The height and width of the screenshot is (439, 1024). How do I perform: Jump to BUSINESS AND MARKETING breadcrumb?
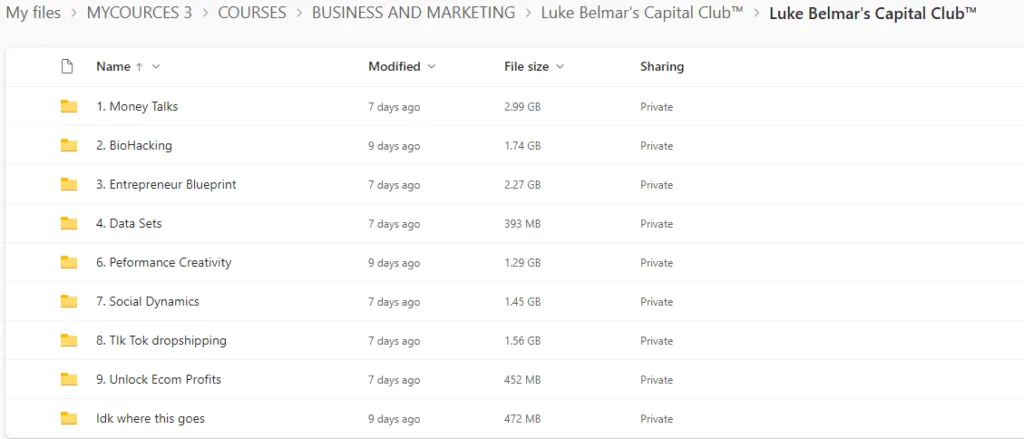413,13
